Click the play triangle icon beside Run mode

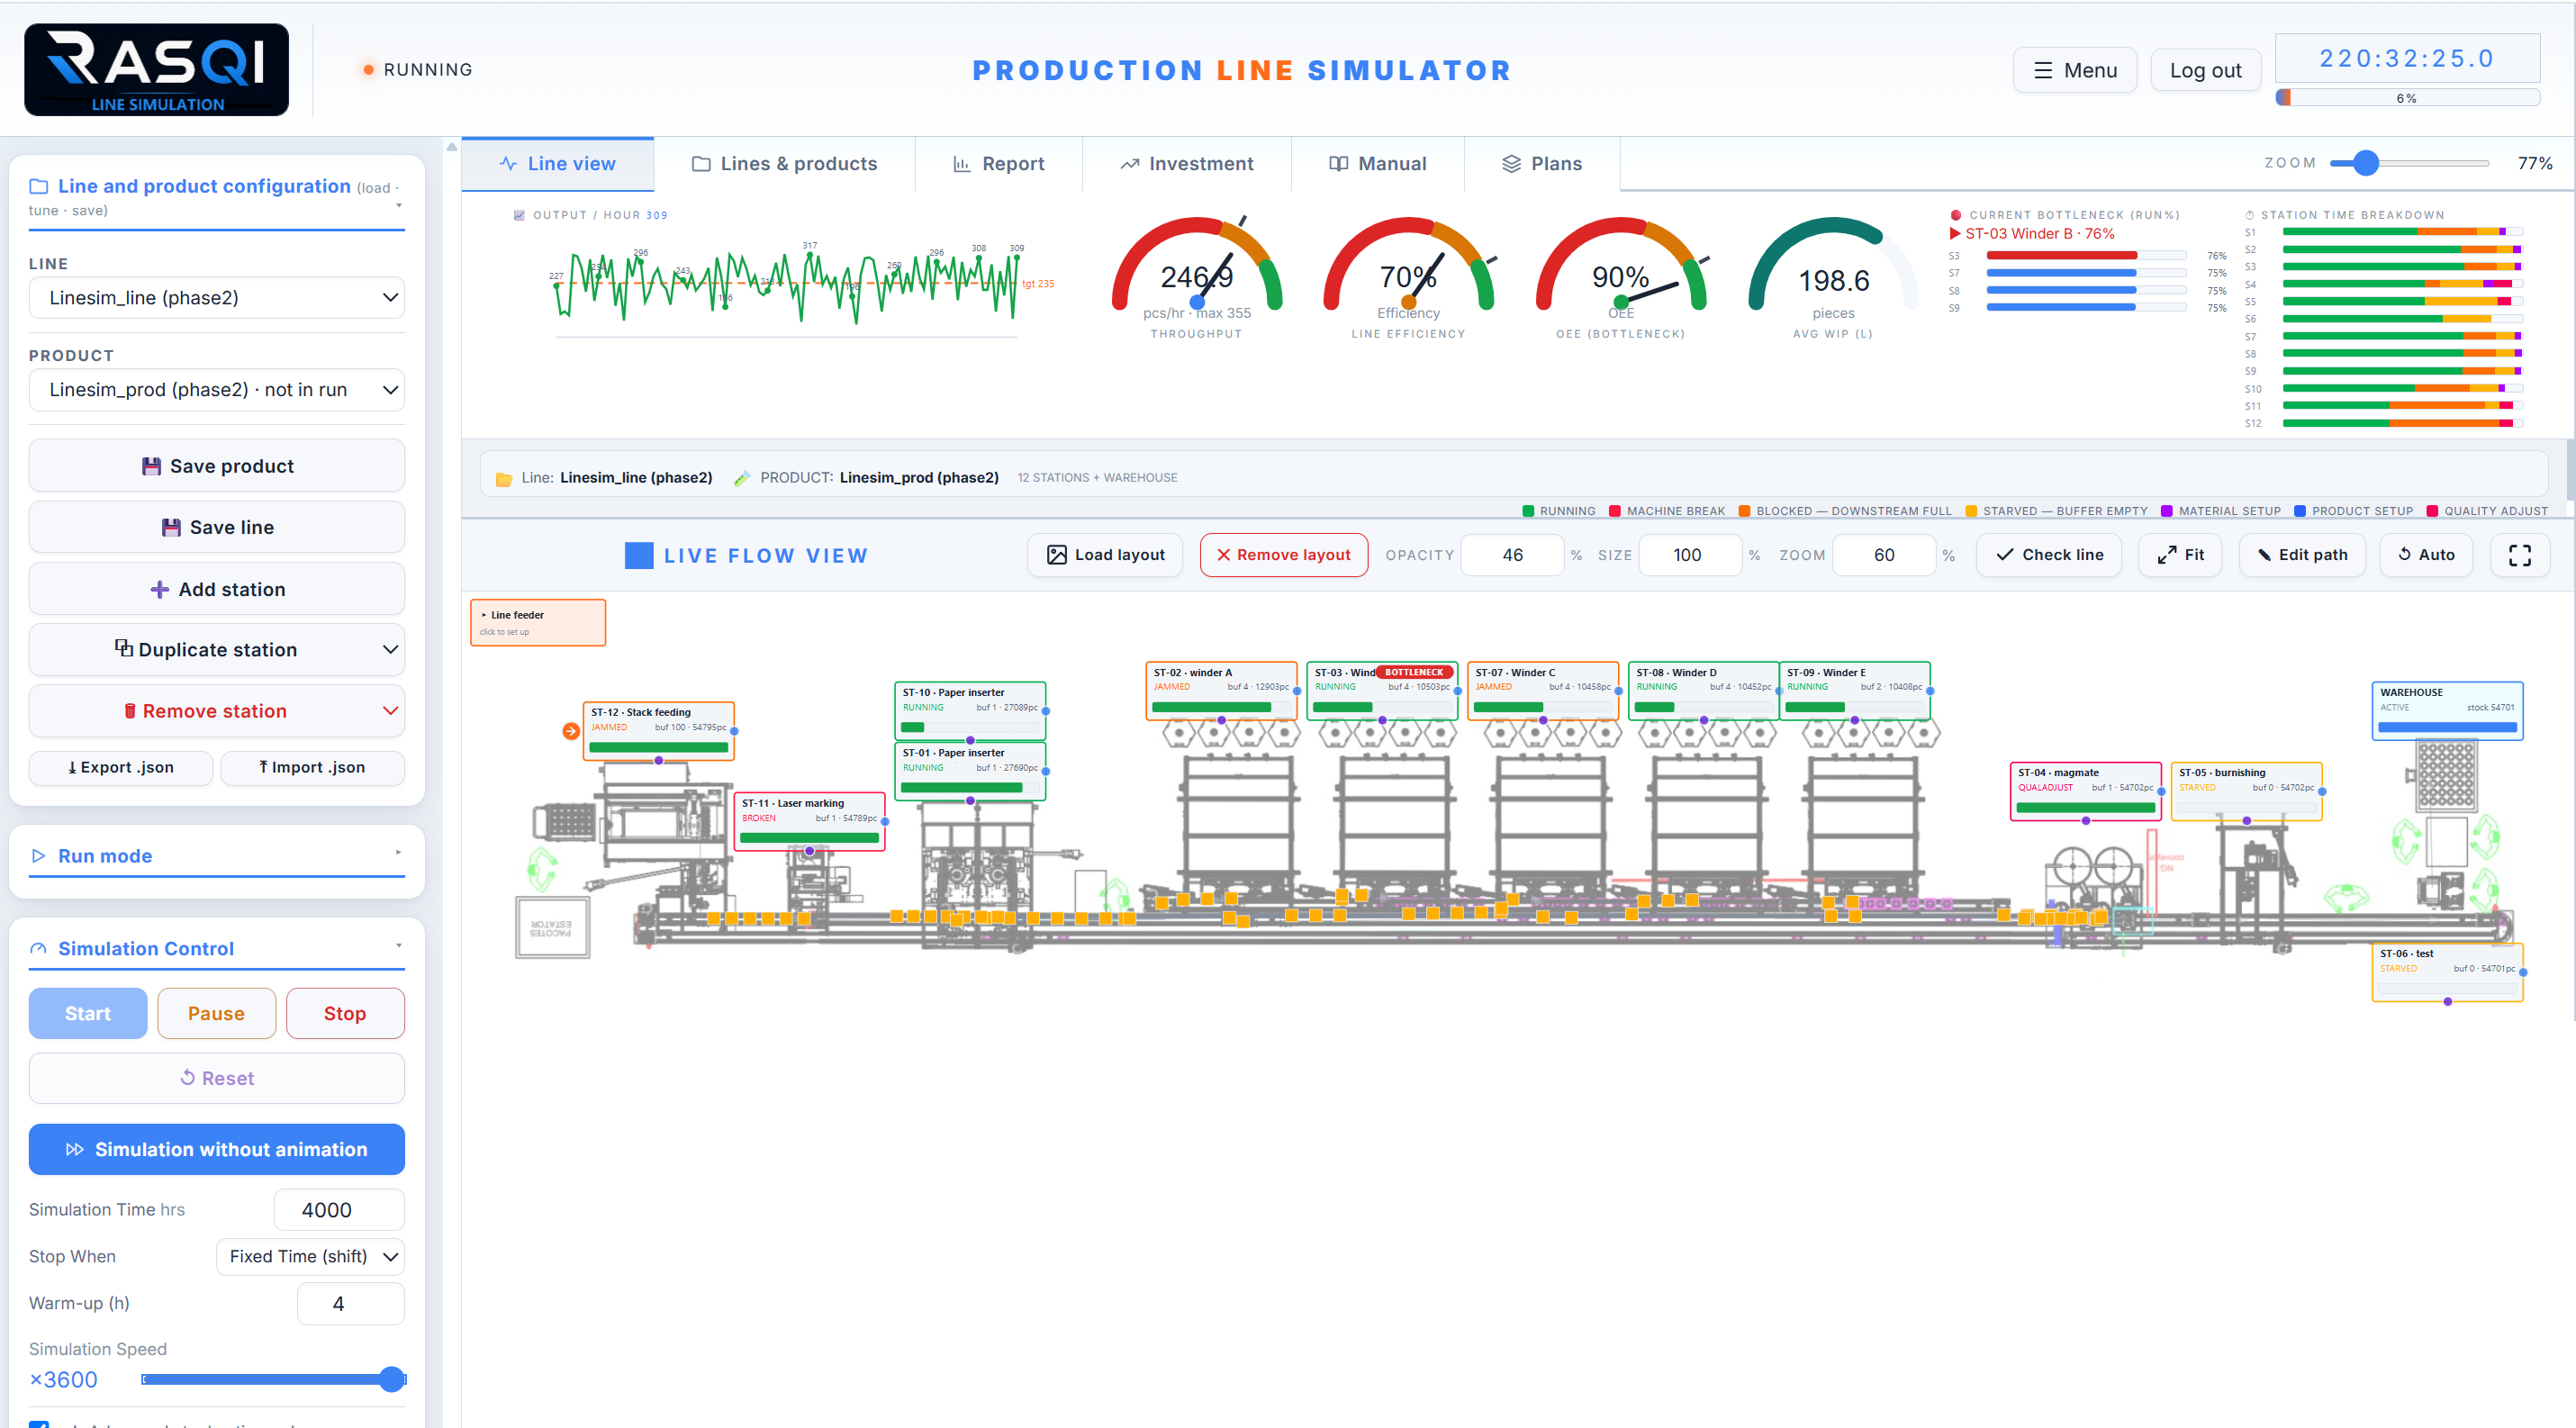pyautogui.click(x=39, y=856)
